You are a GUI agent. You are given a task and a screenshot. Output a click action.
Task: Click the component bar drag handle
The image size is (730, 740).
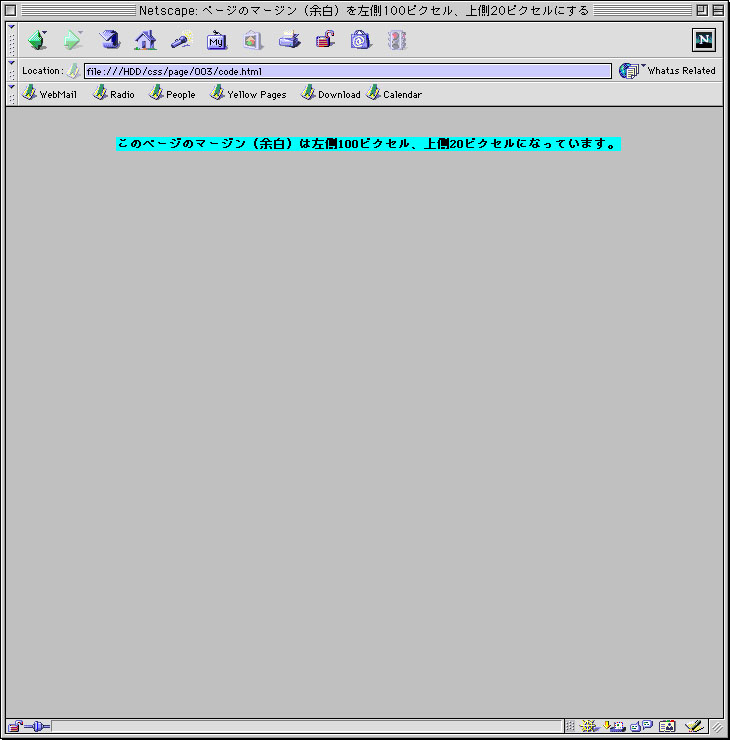[570, 726]
